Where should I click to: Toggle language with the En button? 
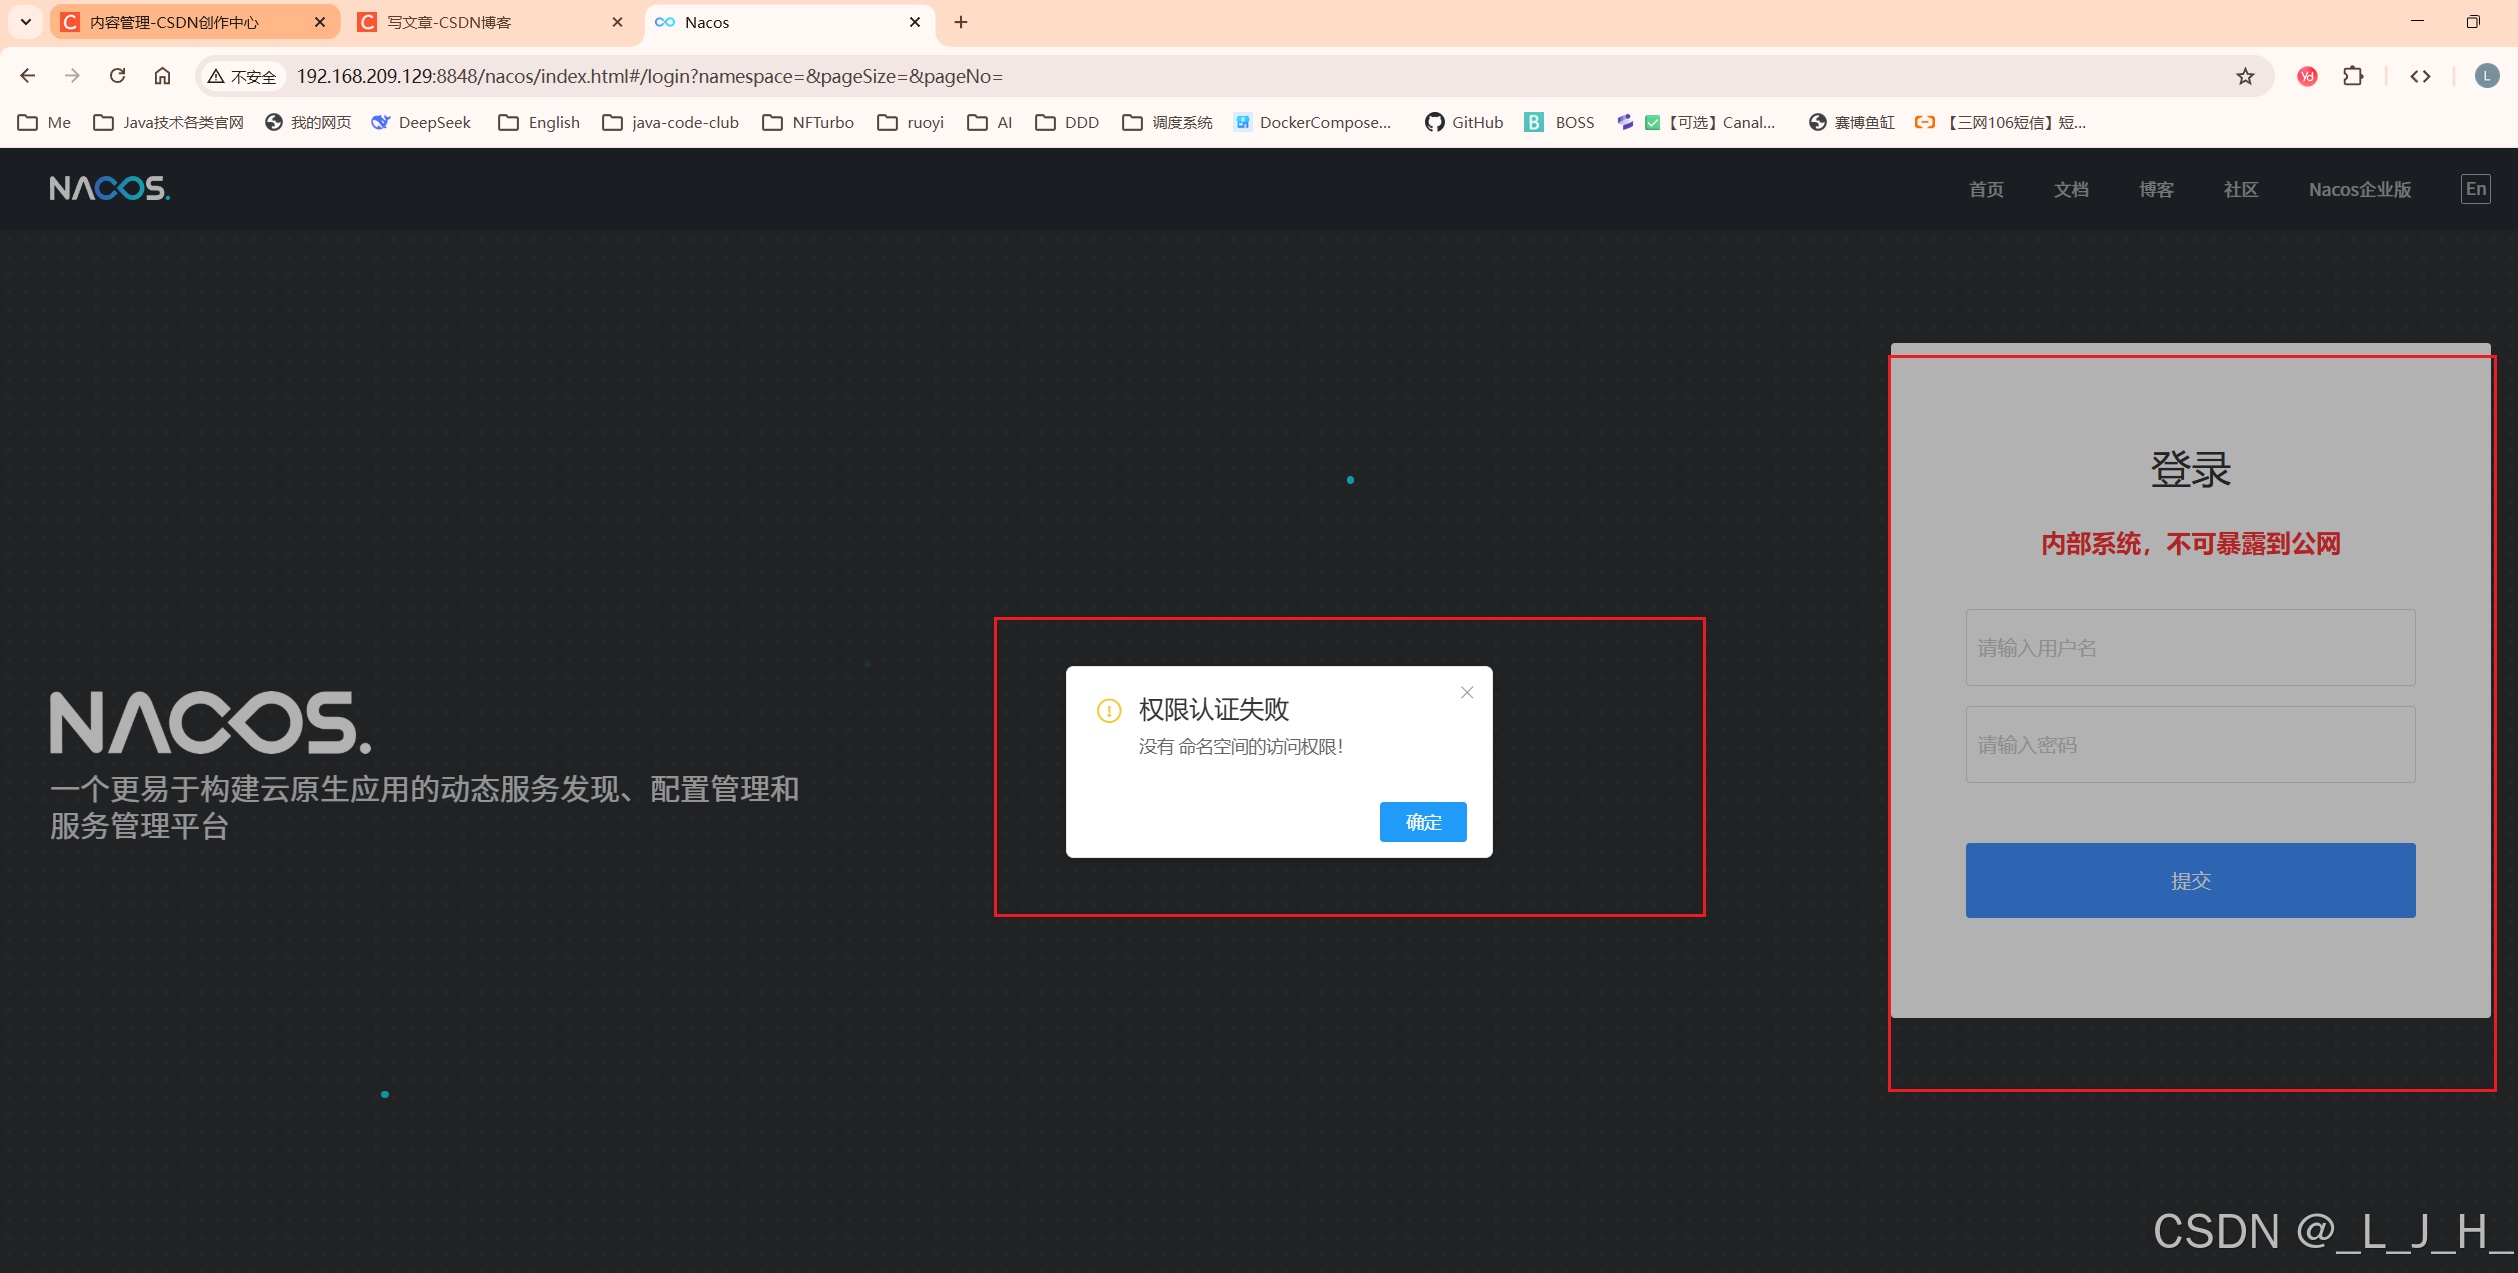pyautogui.click(x=2475, y=189)
